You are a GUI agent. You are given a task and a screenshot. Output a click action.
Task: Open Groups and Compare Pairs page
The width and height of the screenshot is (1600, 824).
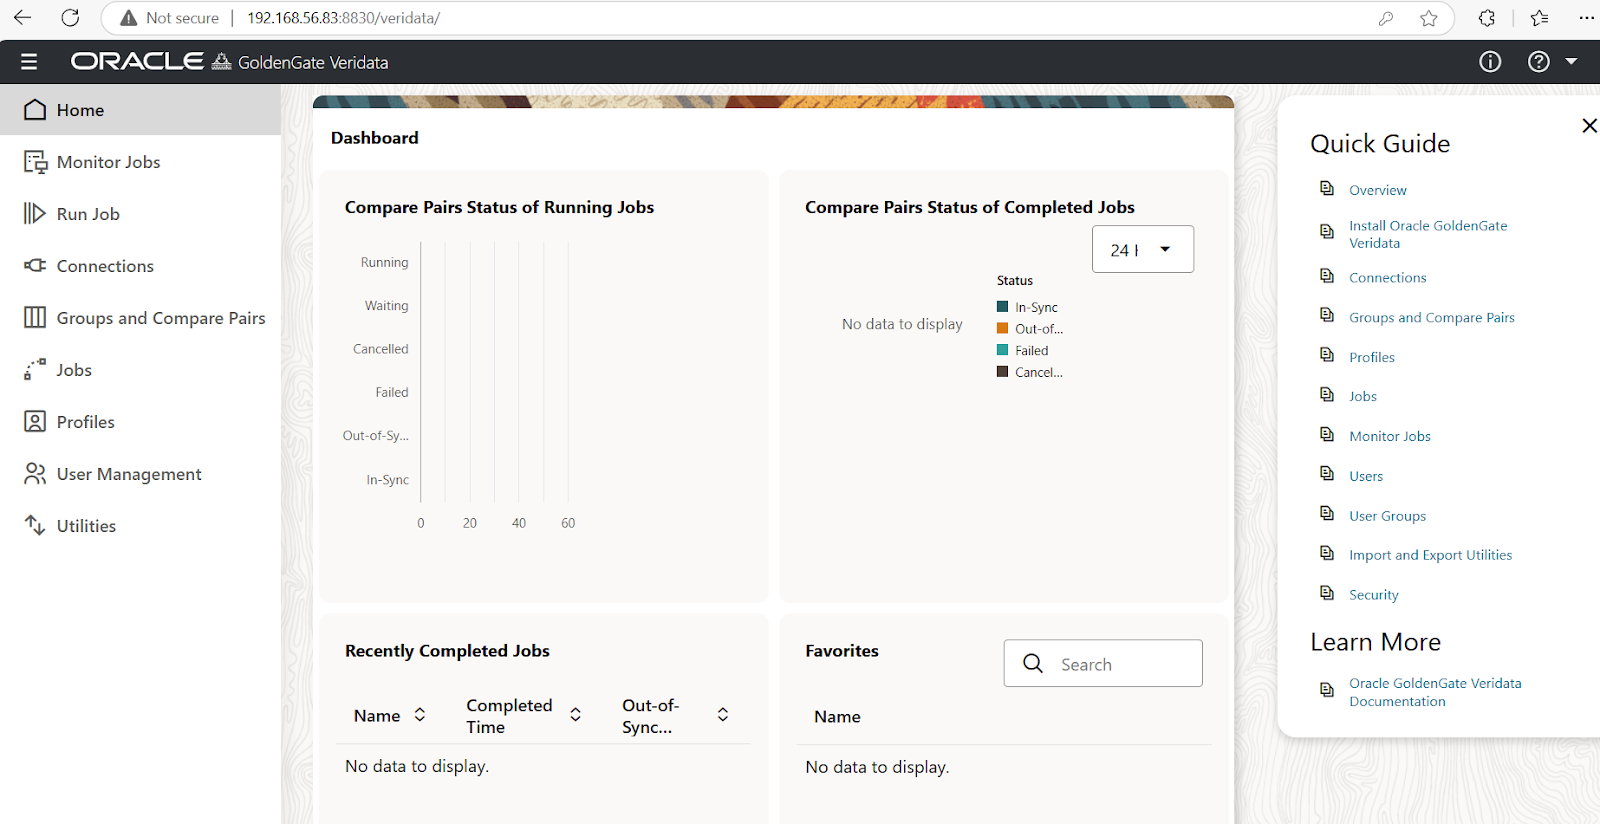[x=140, y=318]
